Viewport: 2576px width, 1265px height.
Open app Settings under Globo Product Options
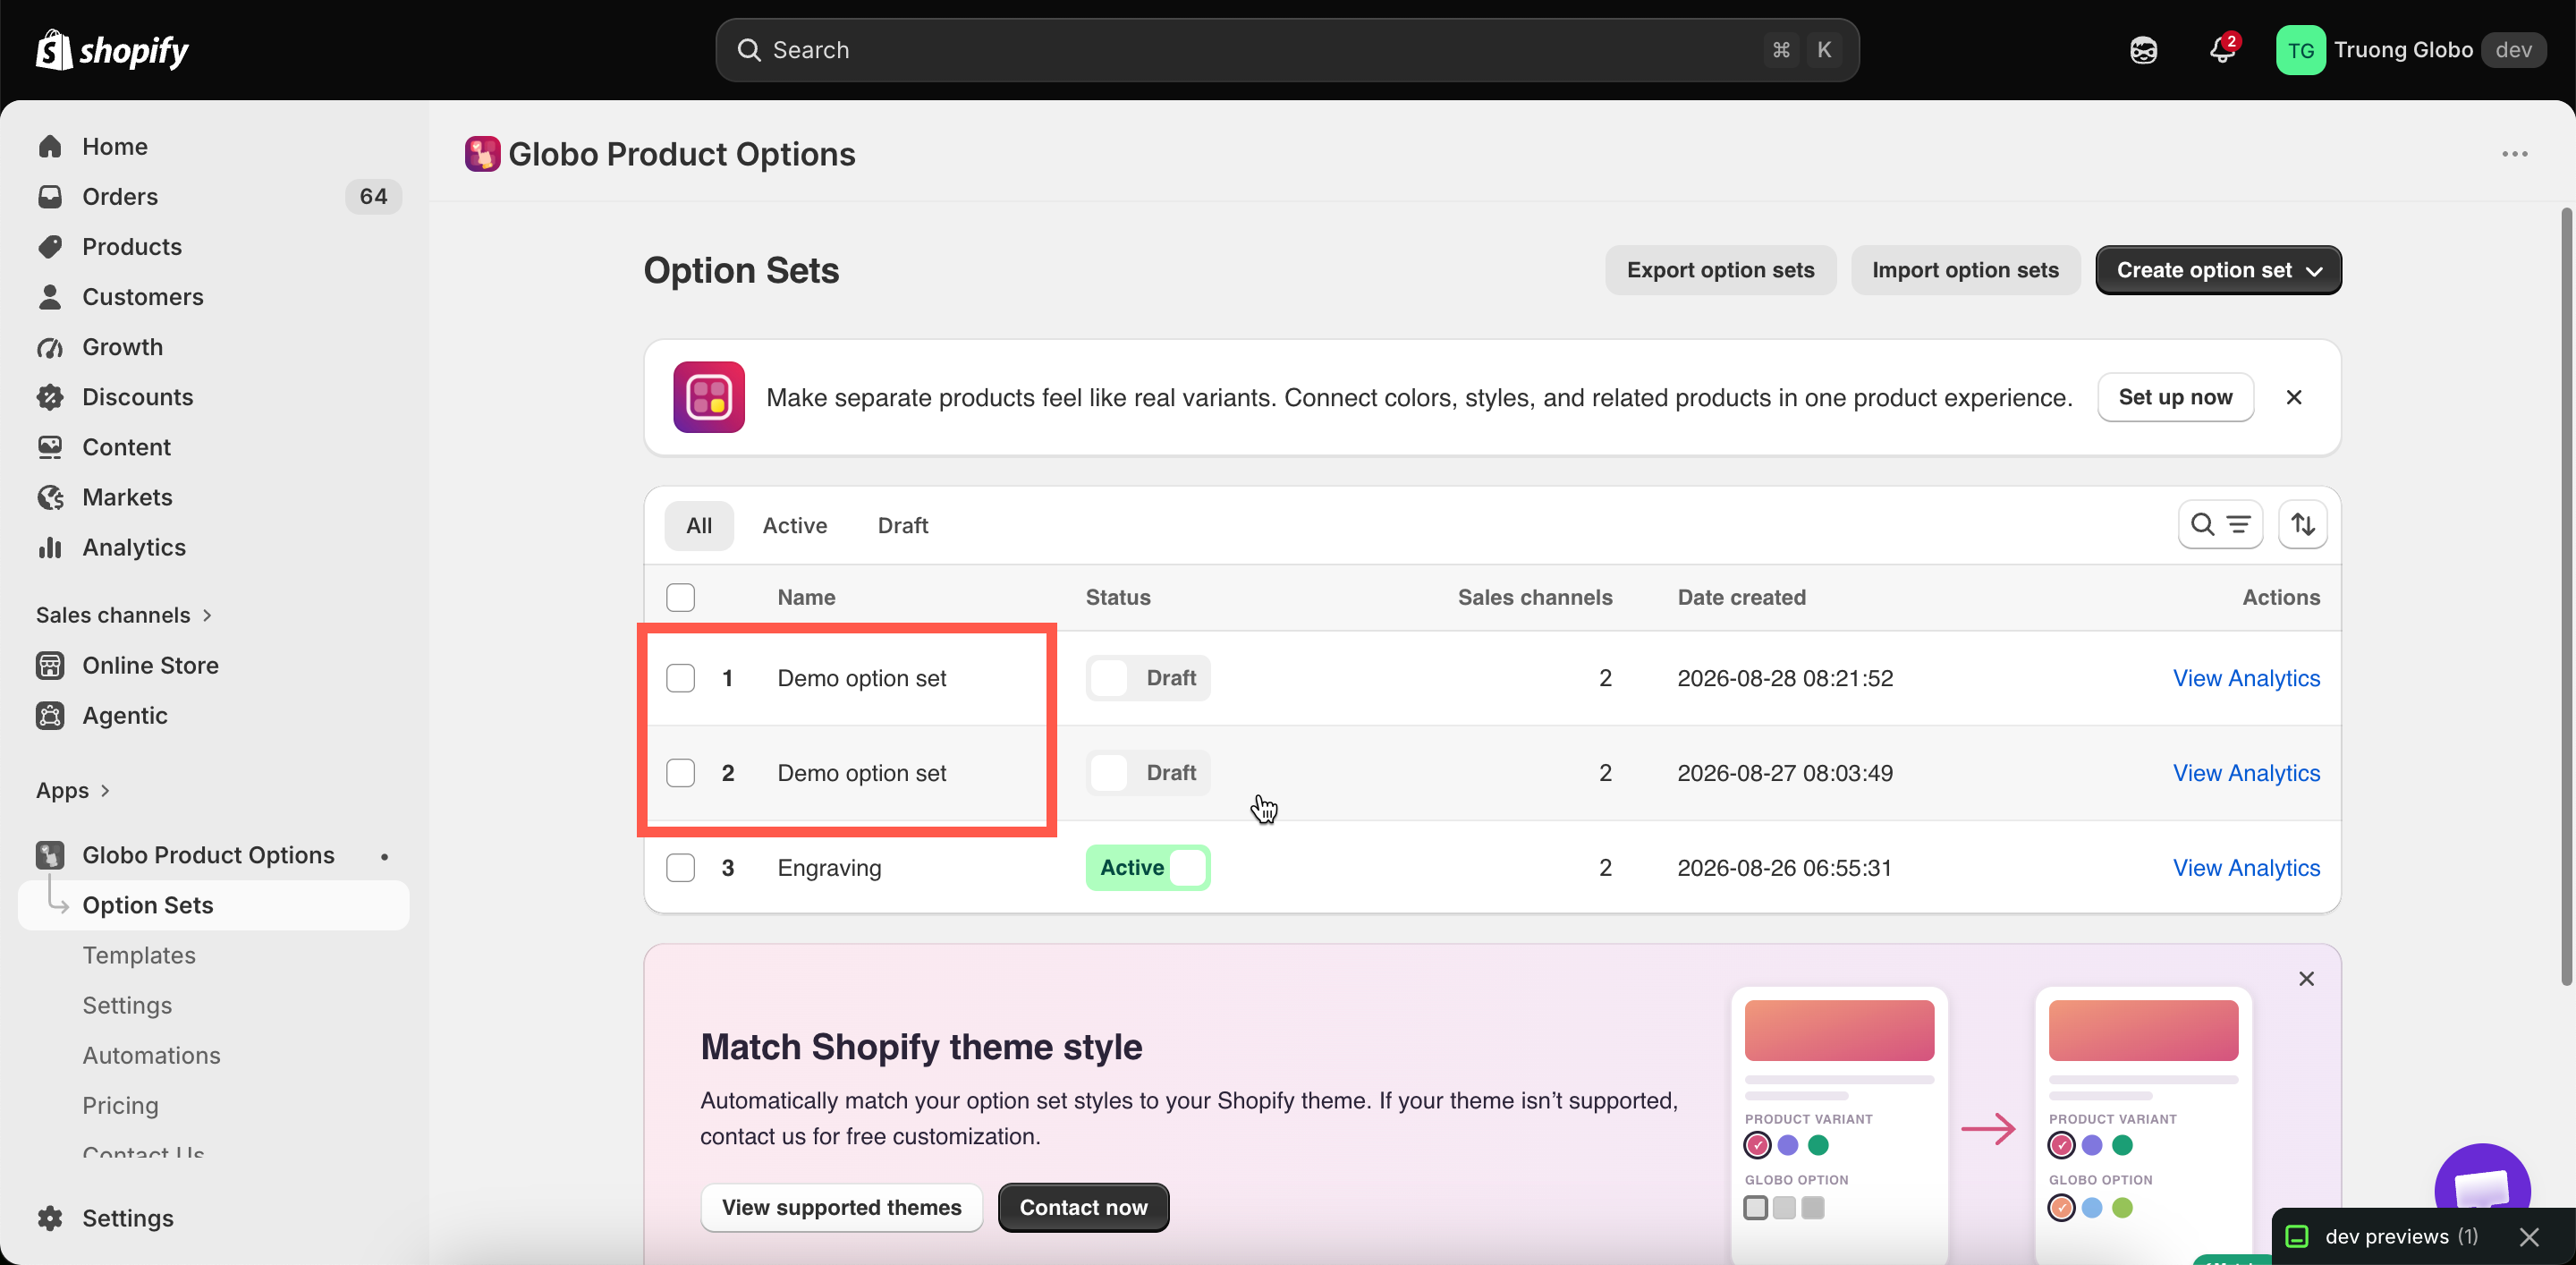coord(127,1005)
